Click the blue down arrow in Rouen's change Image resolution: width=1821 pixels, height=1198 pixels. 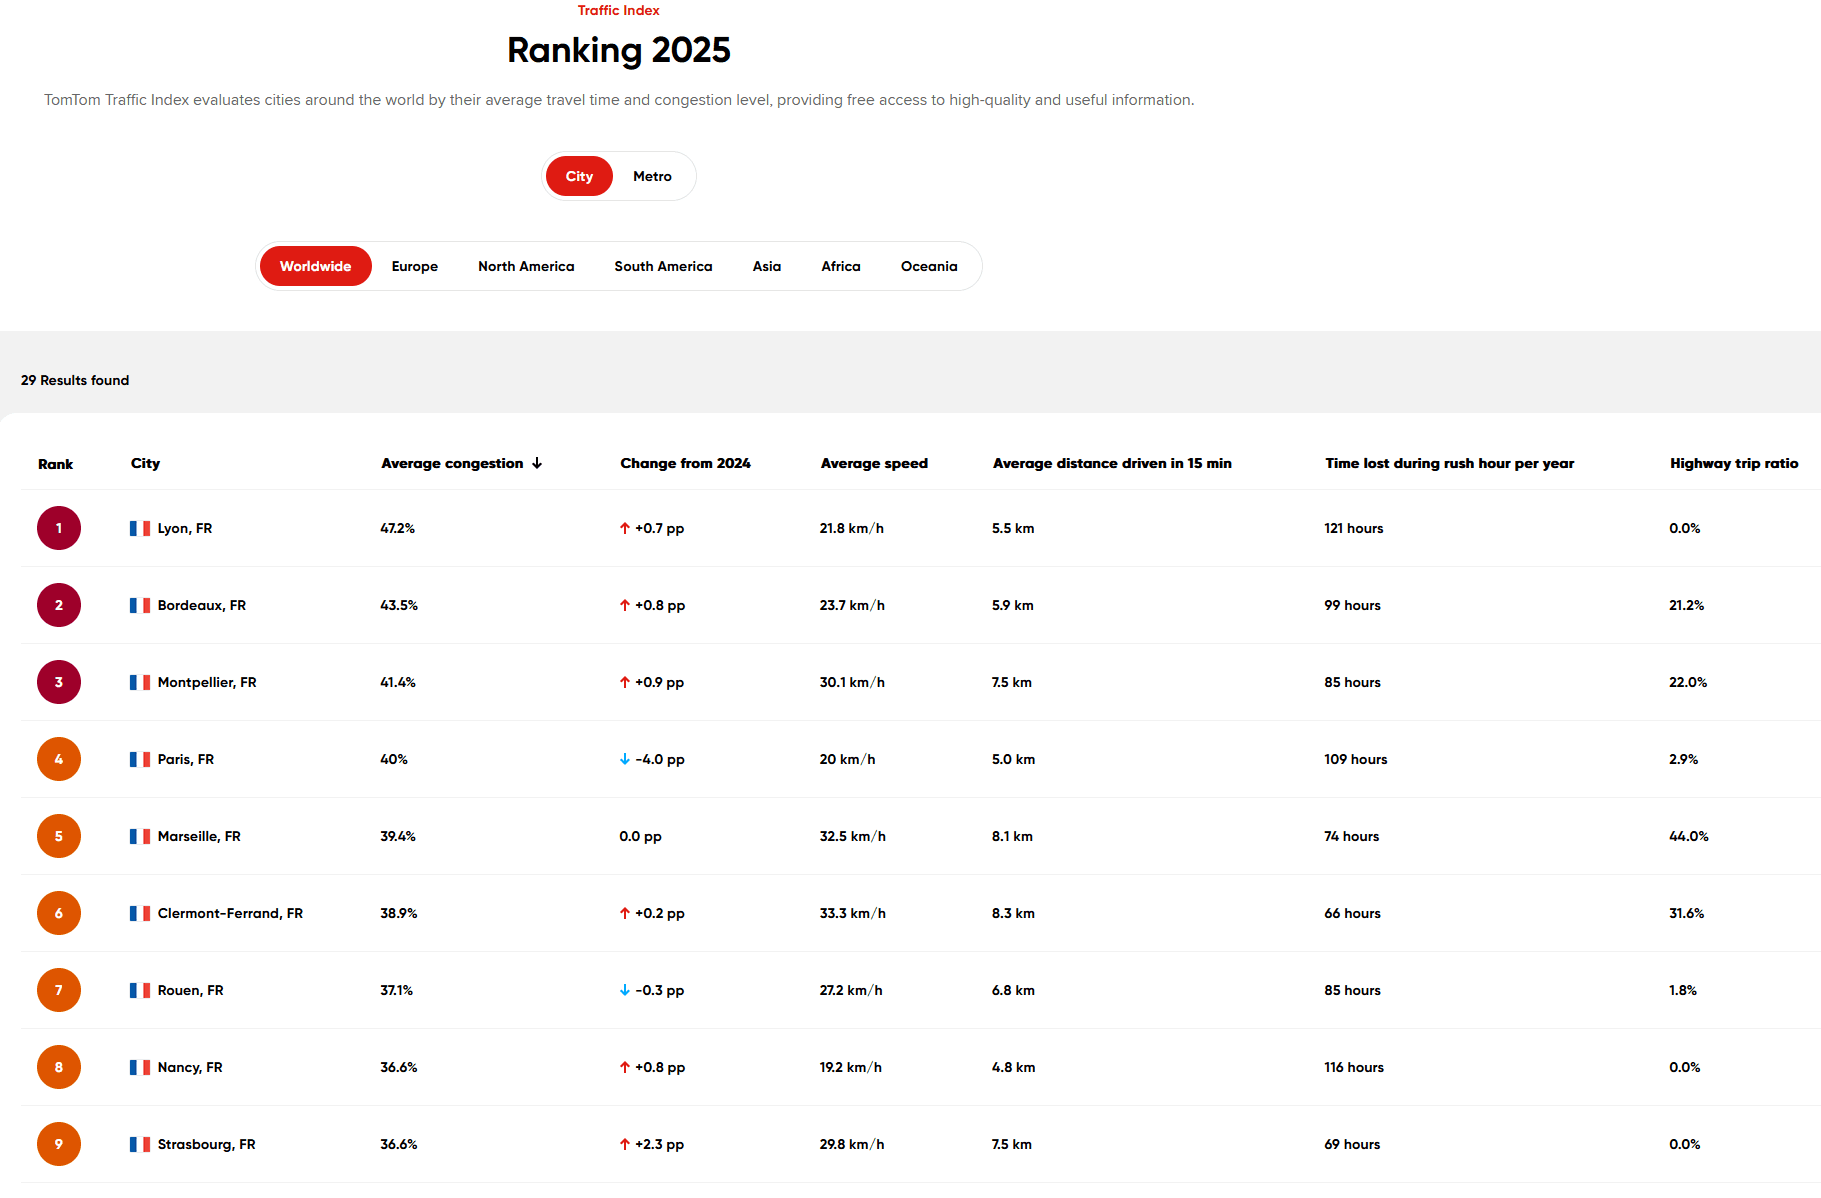[625, 990]
